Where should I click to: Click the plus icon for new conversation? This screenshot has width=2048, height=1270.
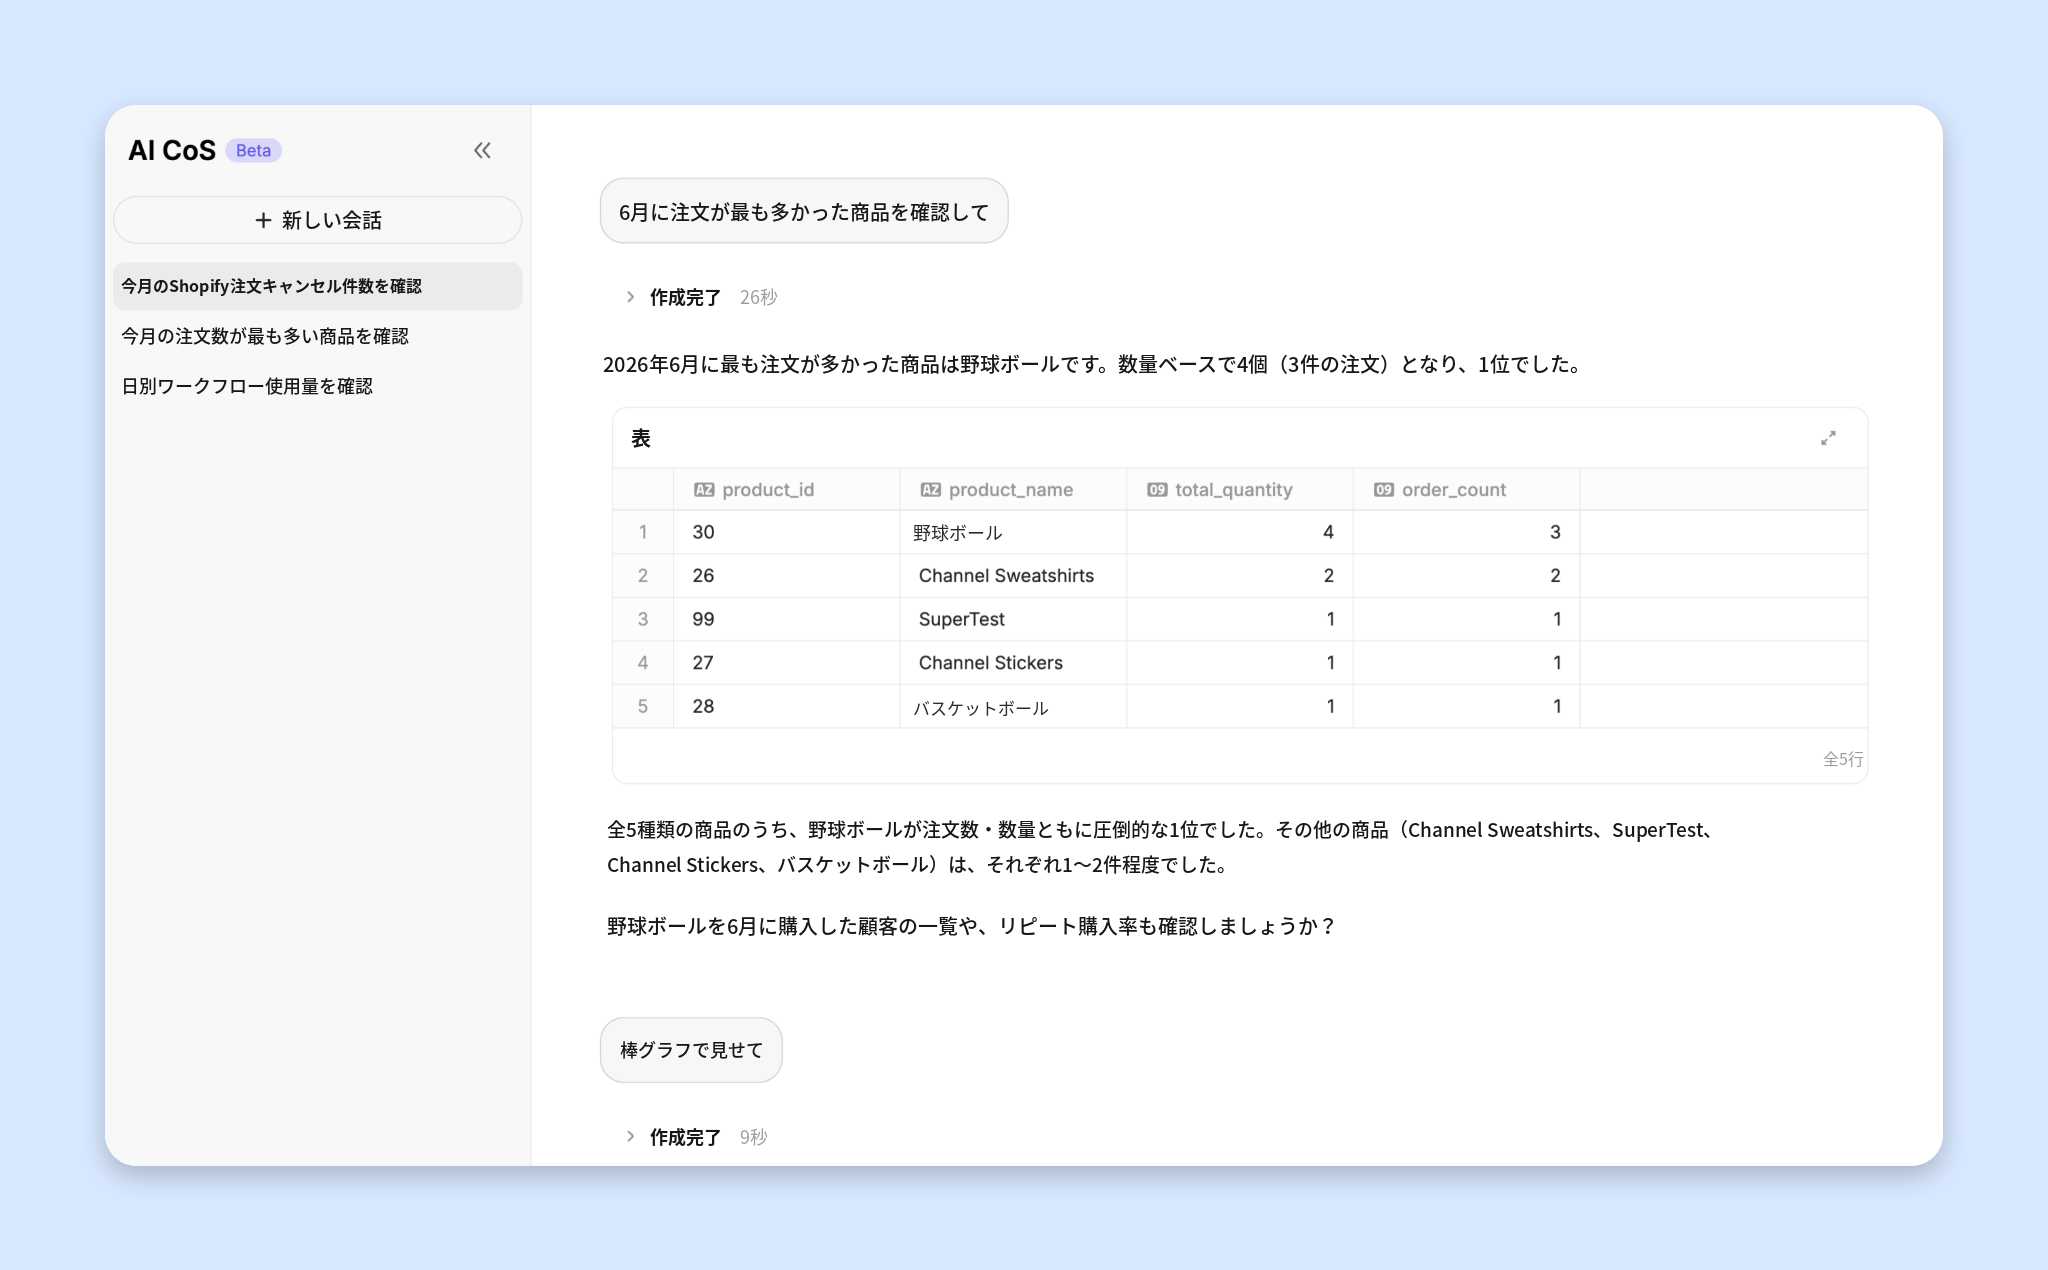tap(263, 220)
